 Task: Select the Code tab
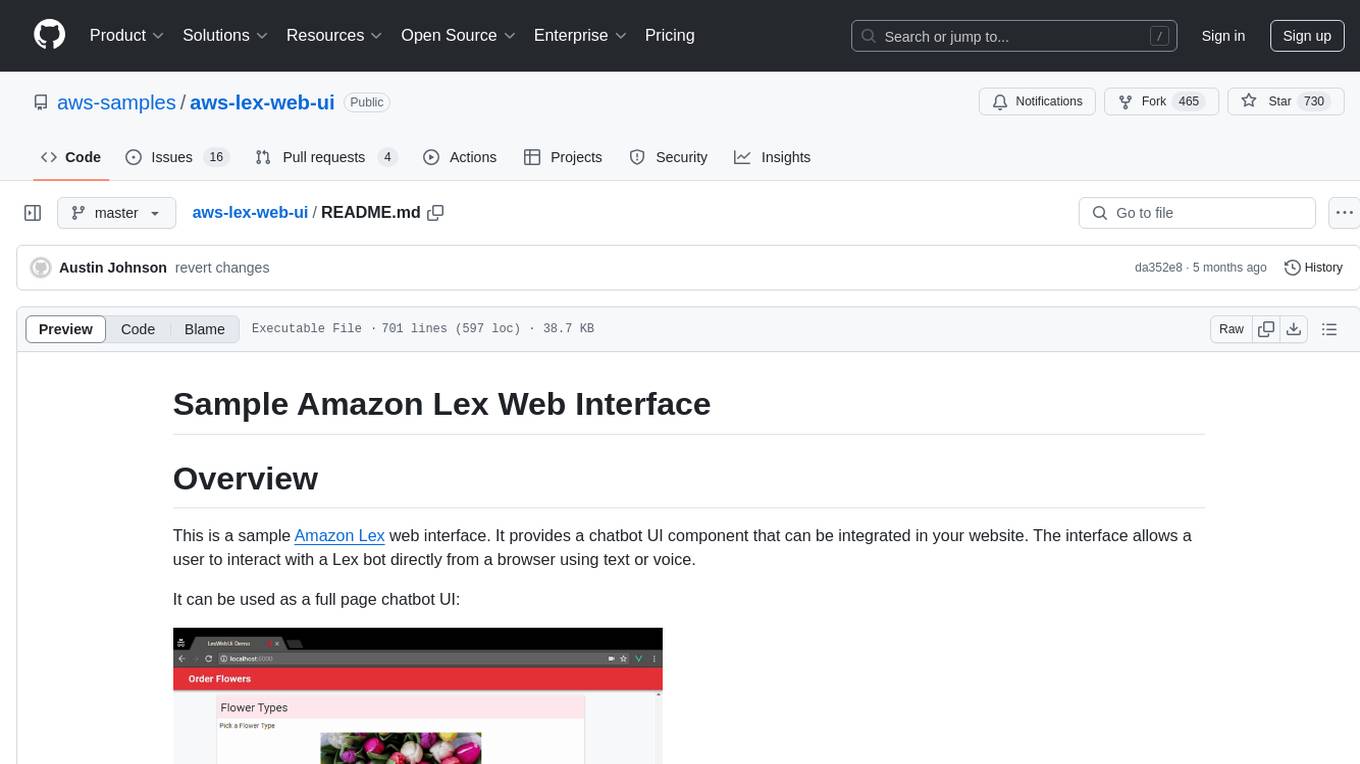click(x=71, y=157)
